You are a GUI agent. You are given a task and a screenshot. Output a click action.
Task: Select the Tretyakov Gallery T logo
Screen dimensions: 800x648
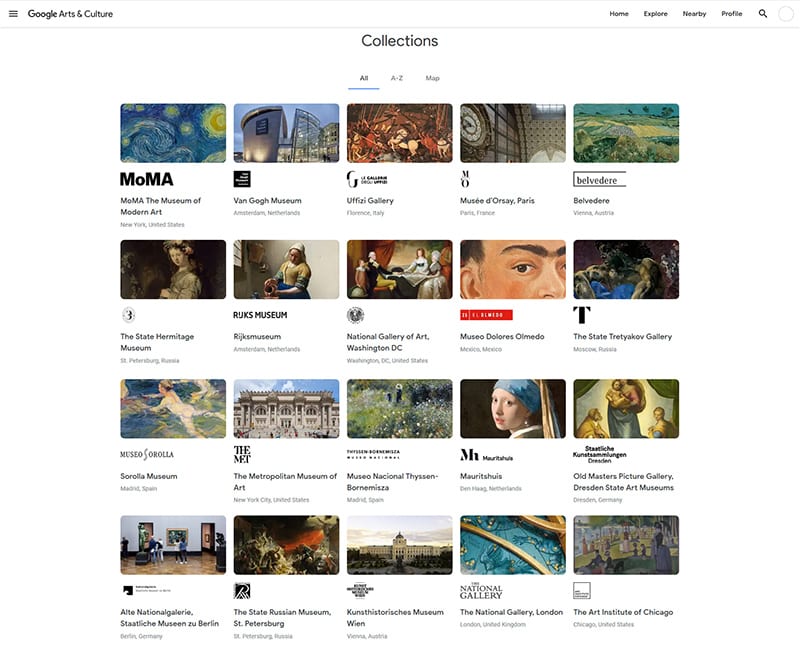point(582,315)
